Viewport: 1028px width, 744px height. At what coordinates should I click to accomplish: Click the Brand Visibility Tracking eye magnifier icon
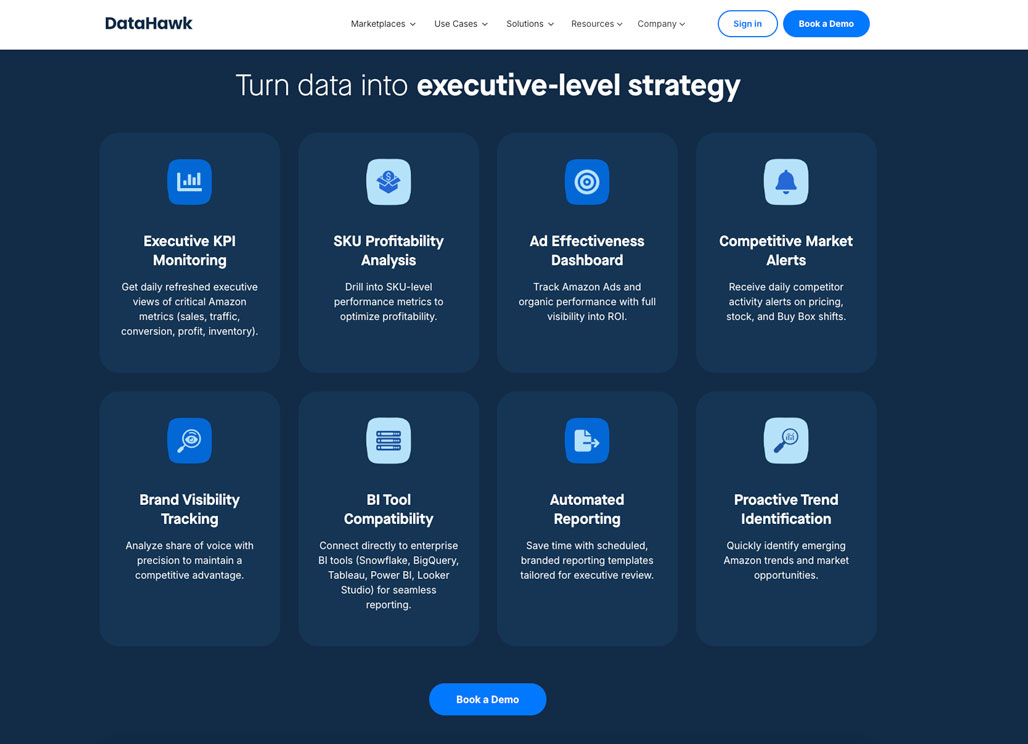point(189,440)
